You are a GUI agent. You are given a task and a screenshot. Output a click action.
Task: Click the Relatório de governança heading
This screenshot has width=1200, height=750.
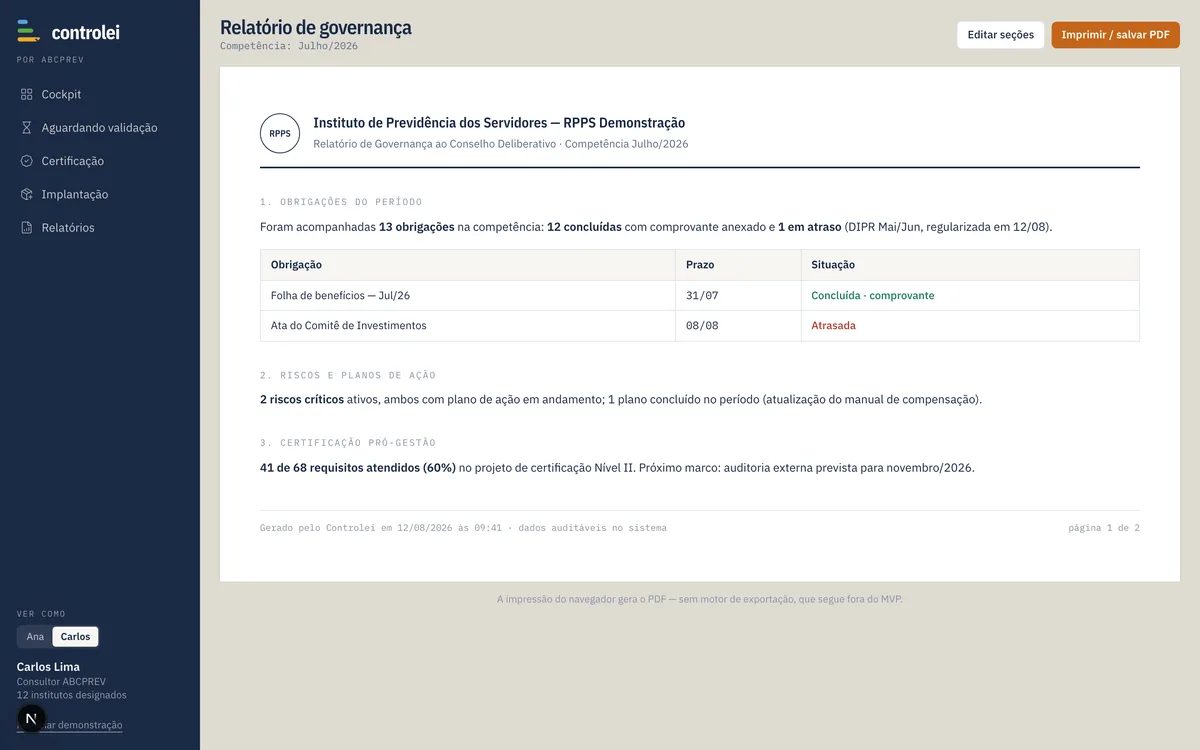click(x=315, y=27)
